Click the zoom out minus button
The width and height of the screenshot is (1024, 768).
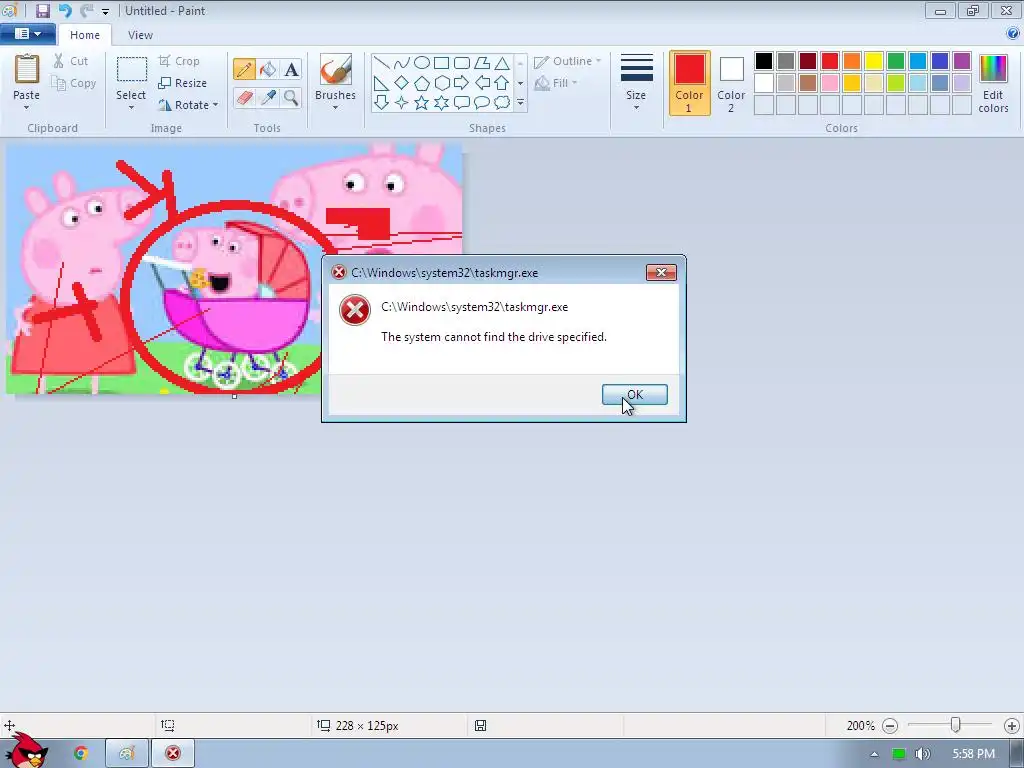pyautogui.click(x=890, y=726)
